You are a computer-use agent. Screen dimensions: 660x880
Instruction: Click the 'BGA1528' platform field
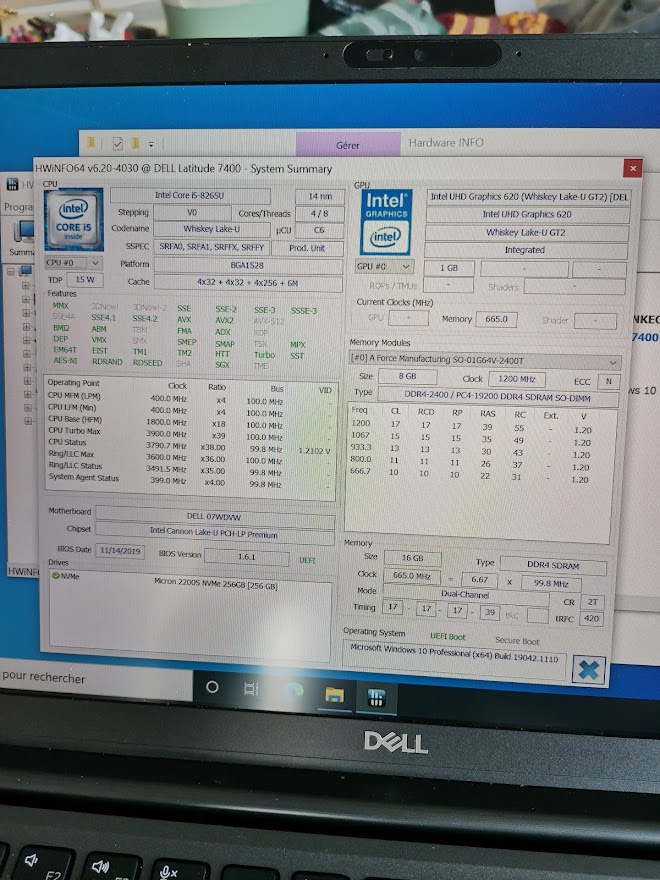click(248, 265)
